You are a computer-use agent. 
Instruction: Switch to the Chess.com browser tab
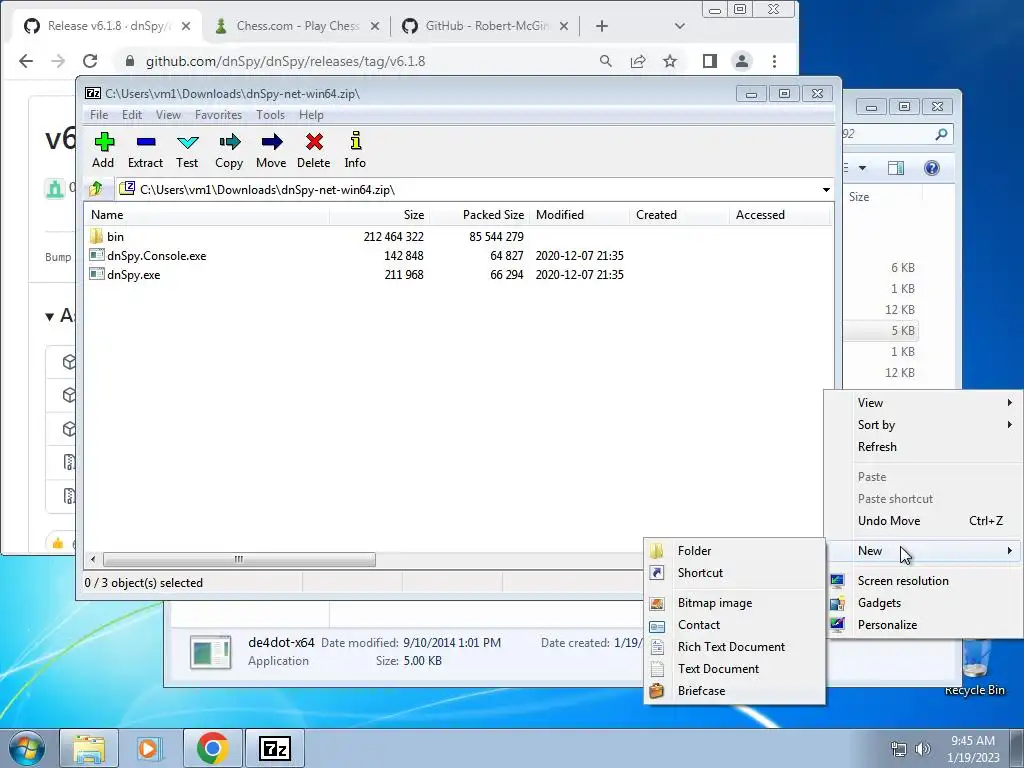point(296,26)
